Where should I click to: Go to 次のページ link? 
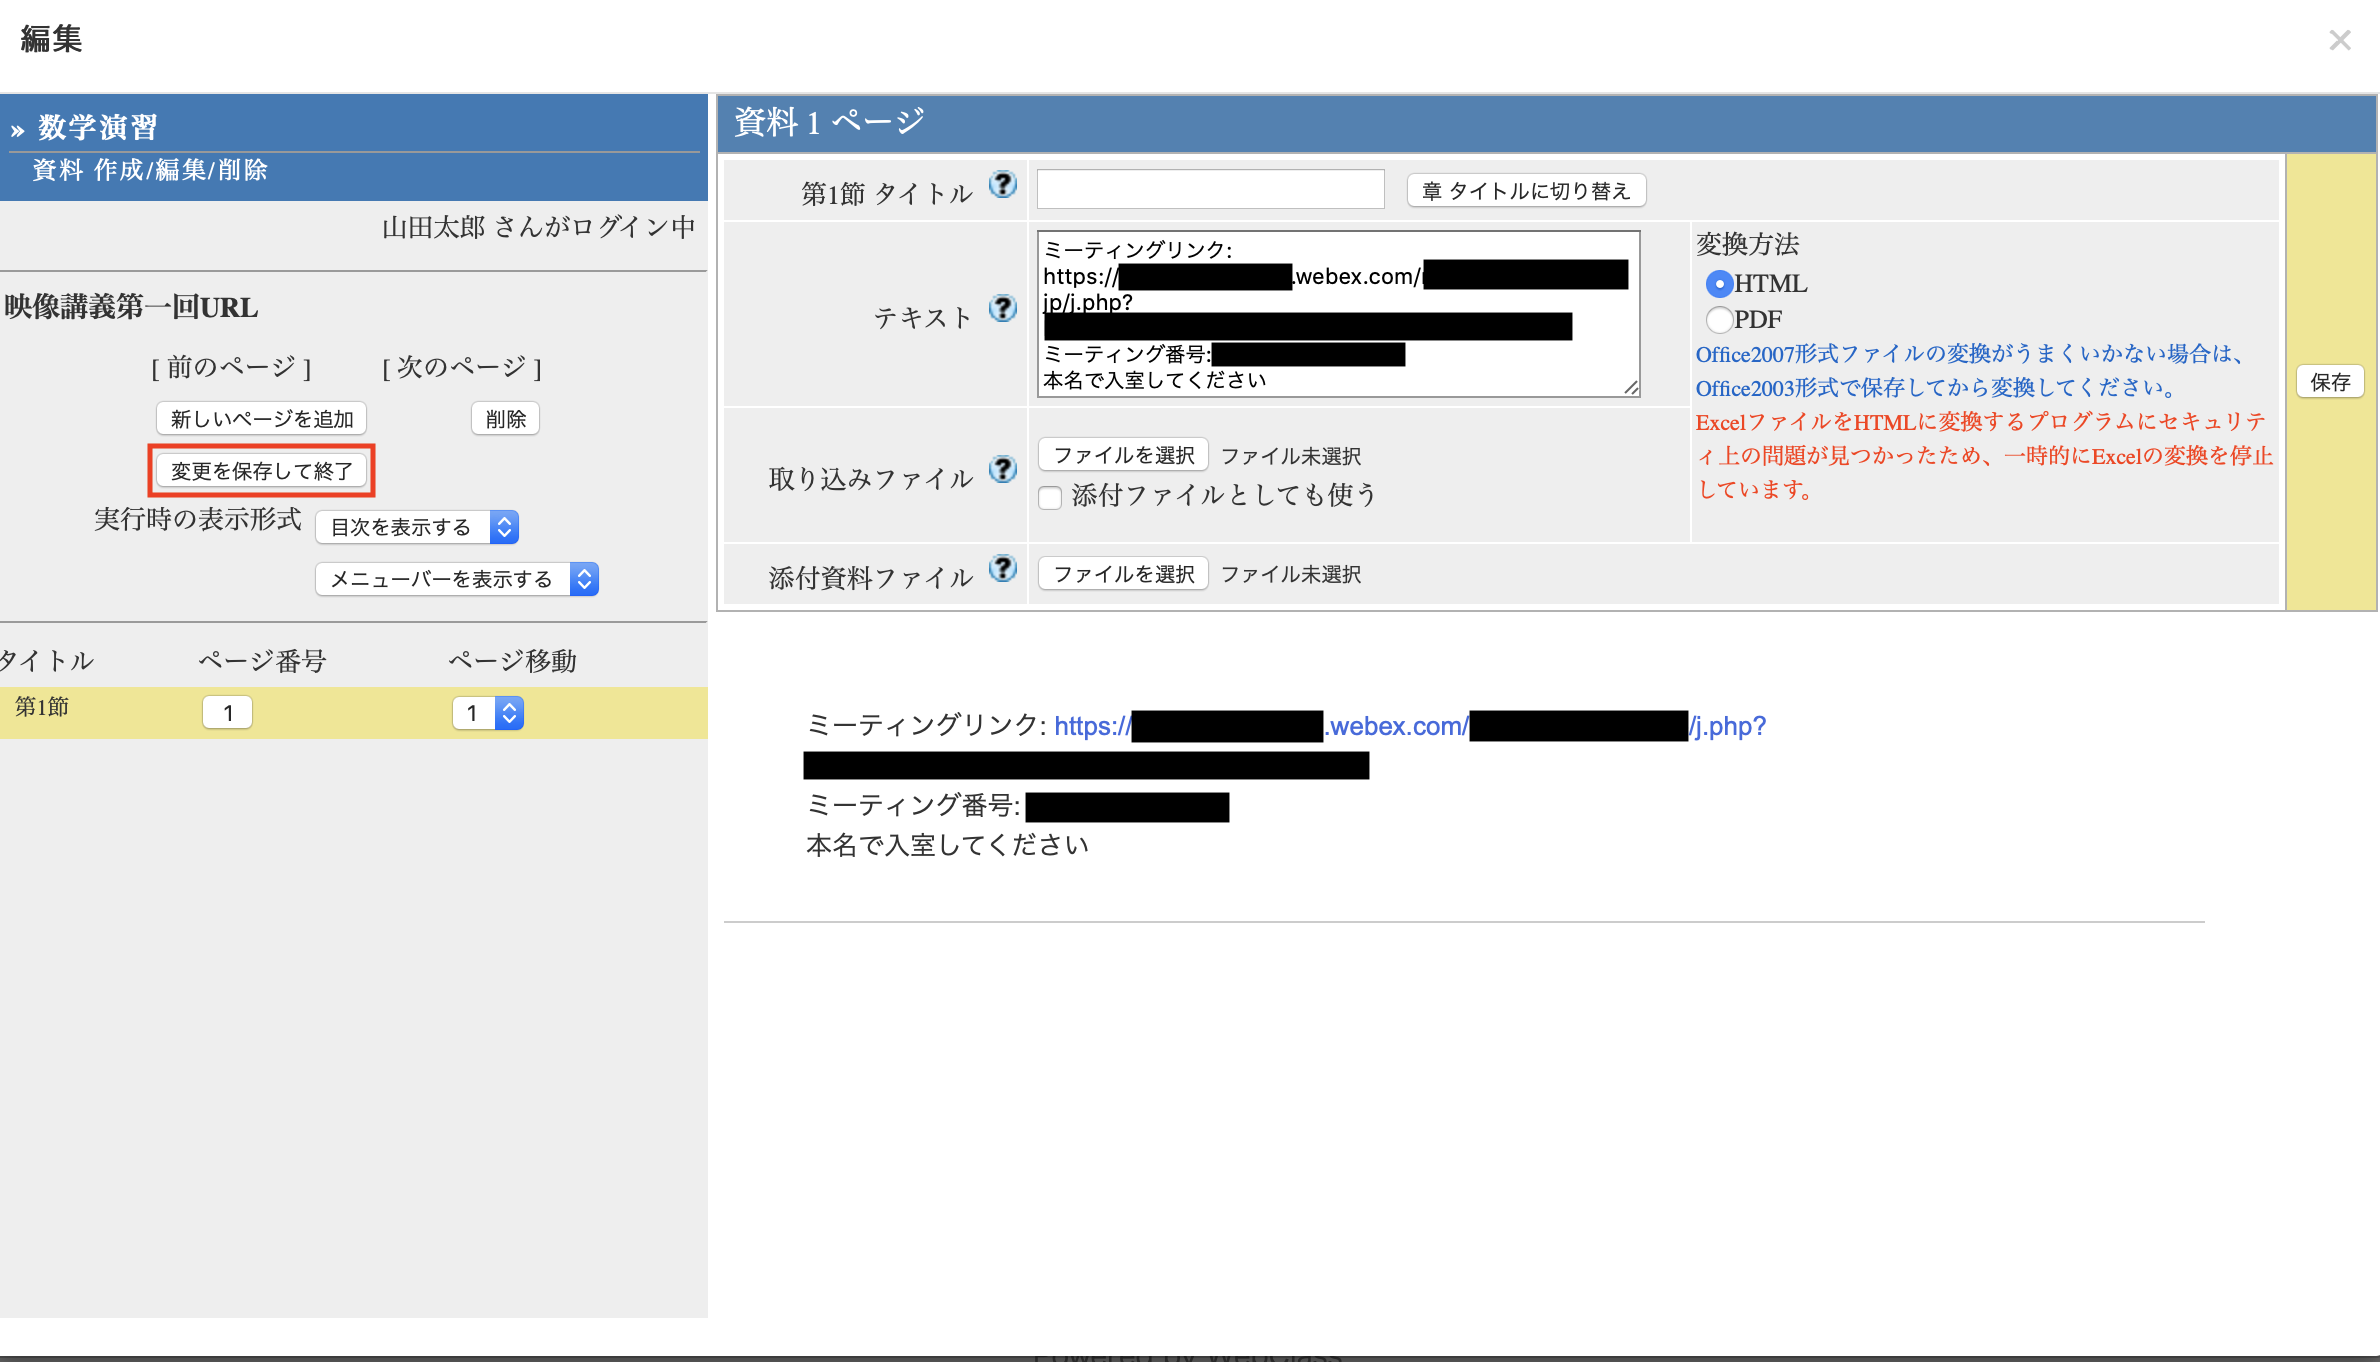[462, 367]
